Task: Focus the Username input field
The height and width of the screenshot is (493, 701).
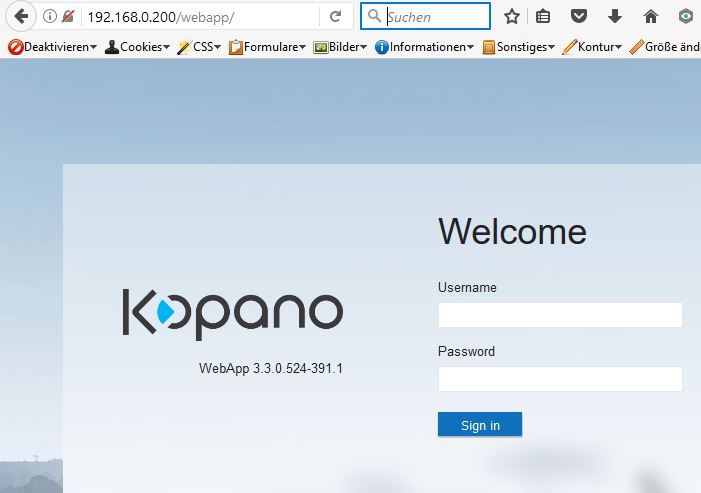Action: click(x=560, y=315)
